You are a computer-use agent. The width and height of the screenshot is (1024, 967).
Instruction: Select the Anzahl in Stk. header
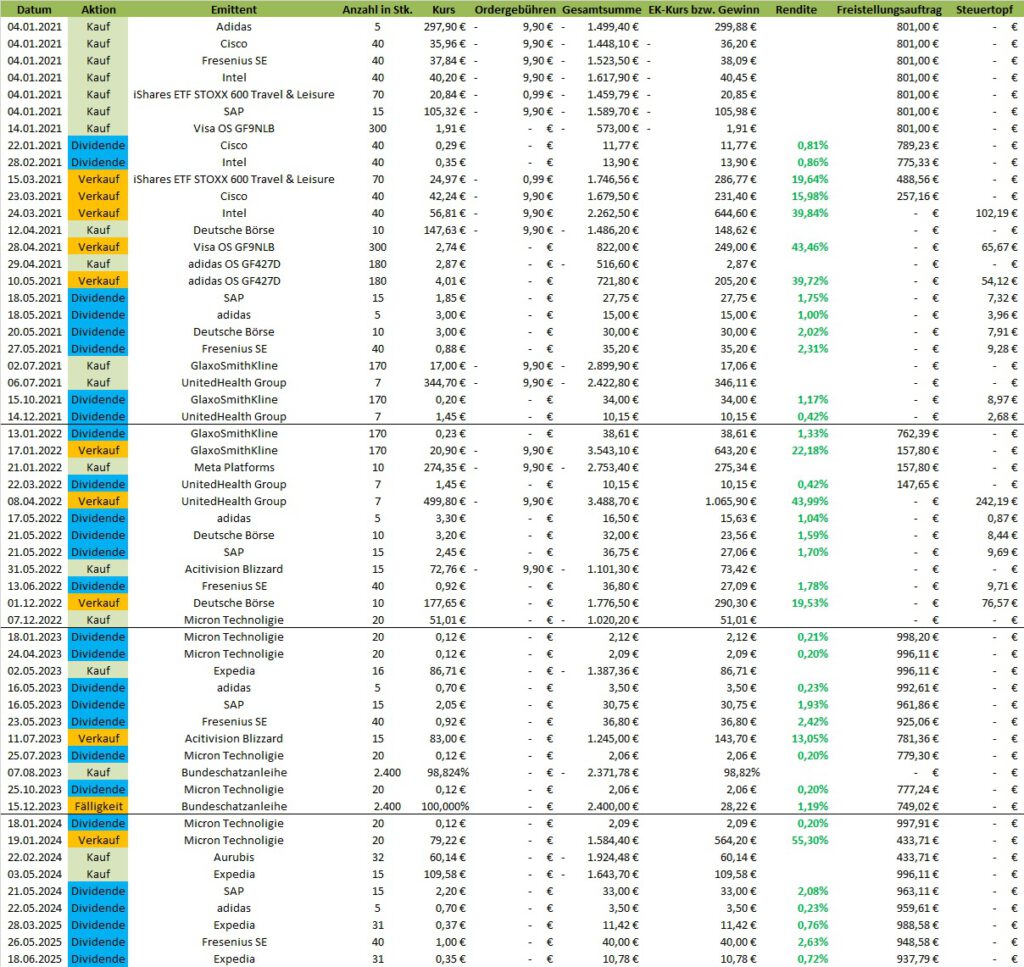click(377, 9)
